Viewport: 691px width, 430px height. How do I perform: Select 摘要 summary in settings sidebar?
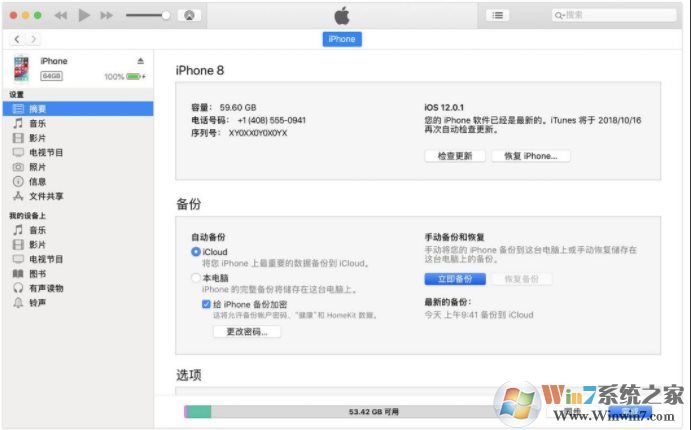pos(78,109)
